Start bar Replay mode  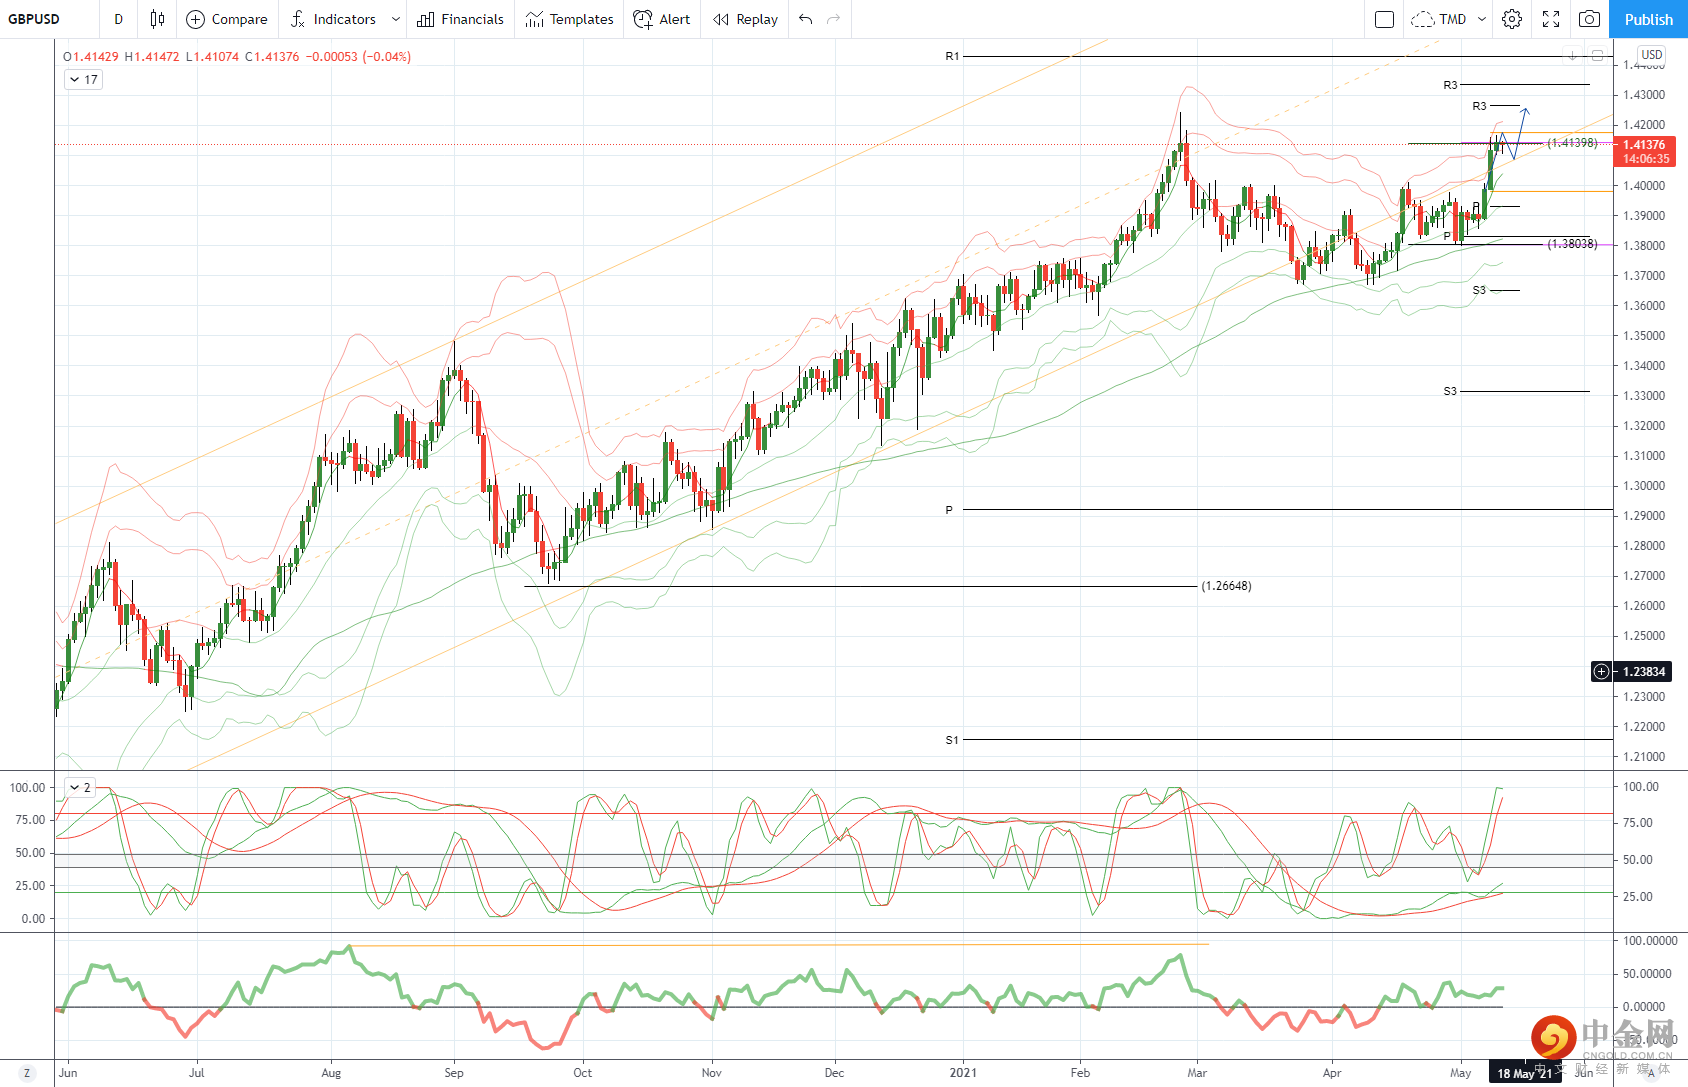tap(745, 19)
